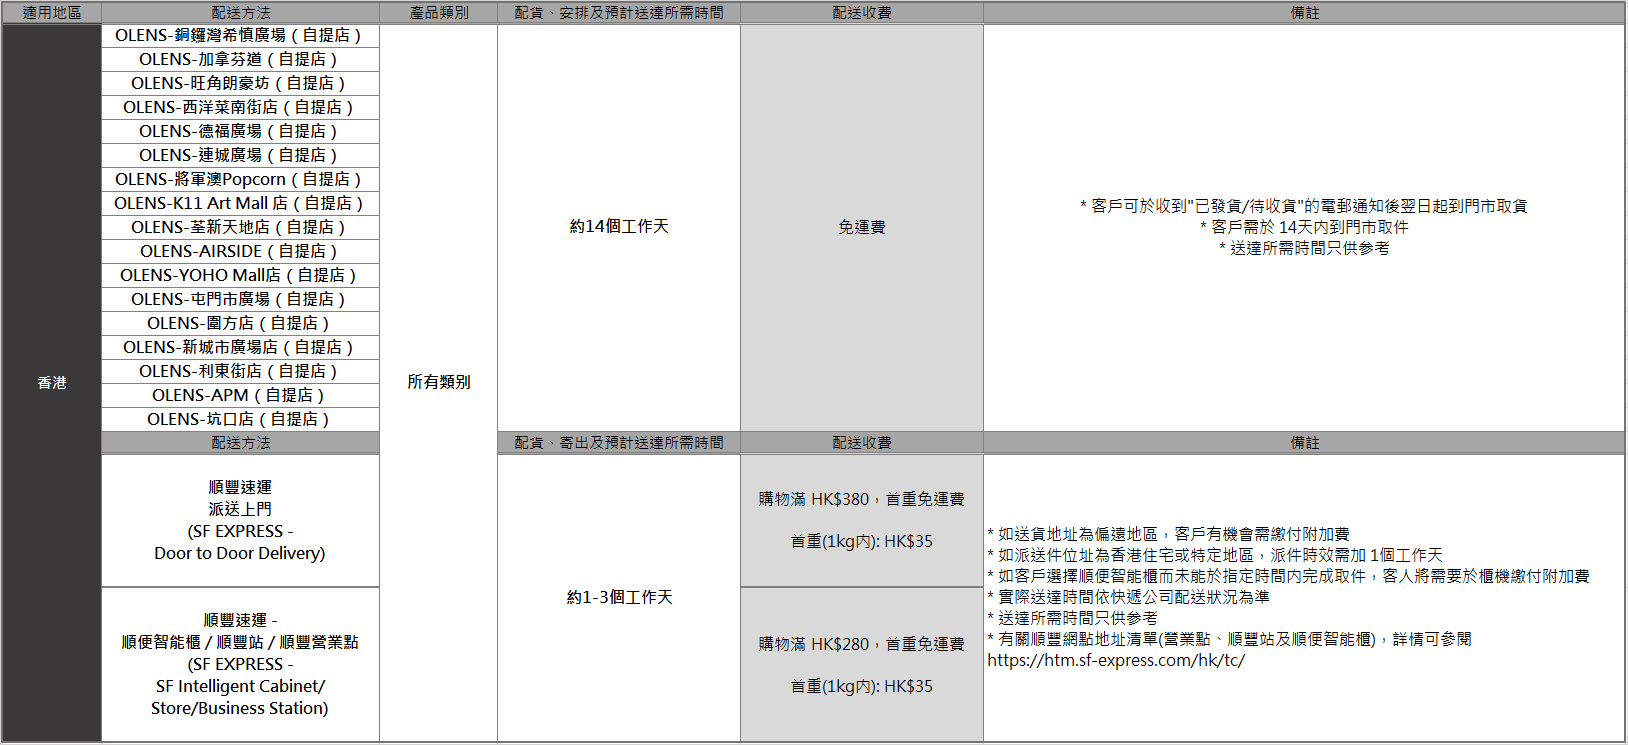
Task: Click the SF Intelligent Cabinet/Store/Business Station cell
Action: coord(240,664)
